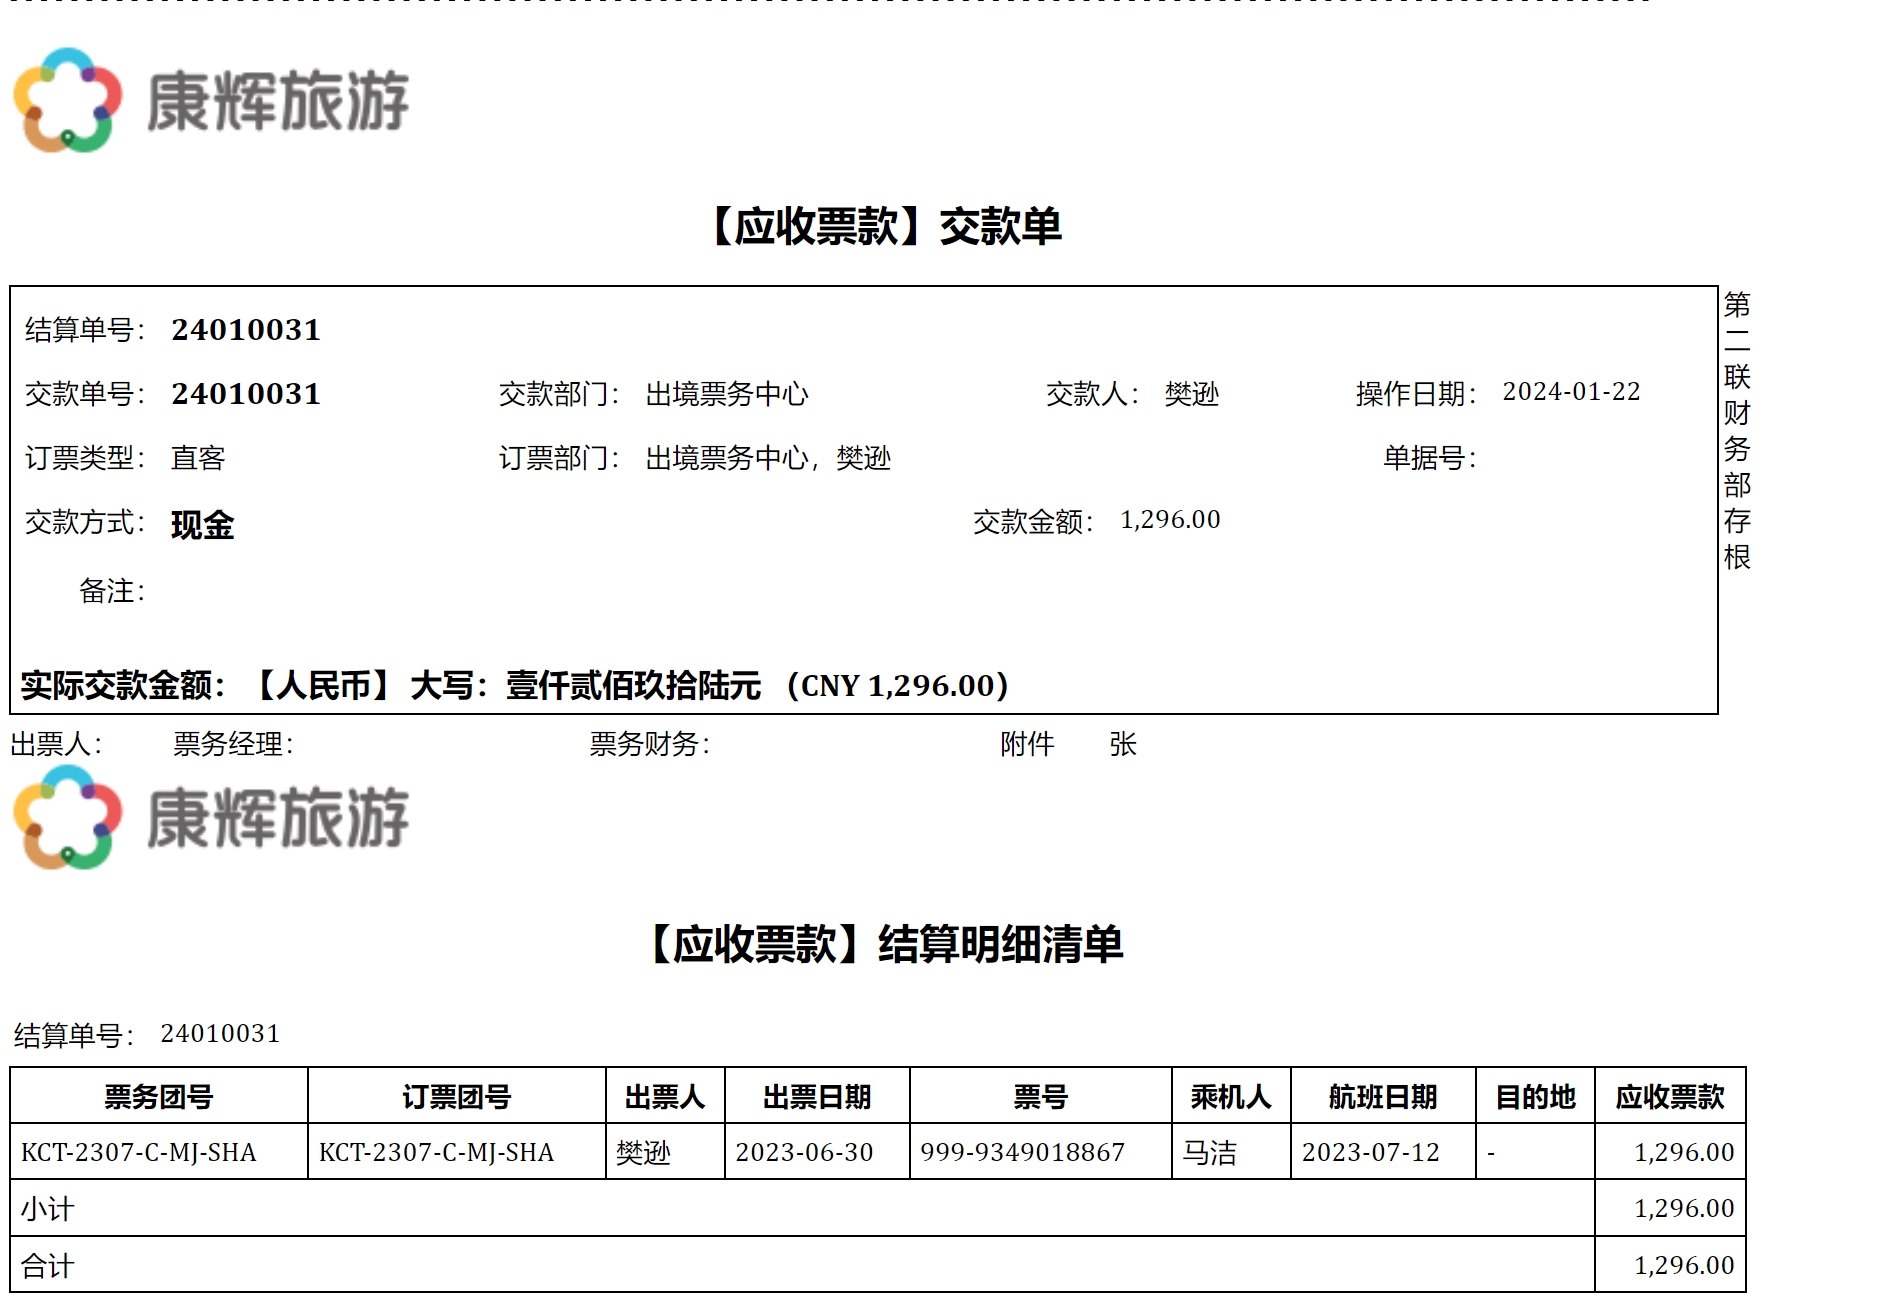
Task: Select the 【应收票款】交款单 title
Action: point(886,227)
